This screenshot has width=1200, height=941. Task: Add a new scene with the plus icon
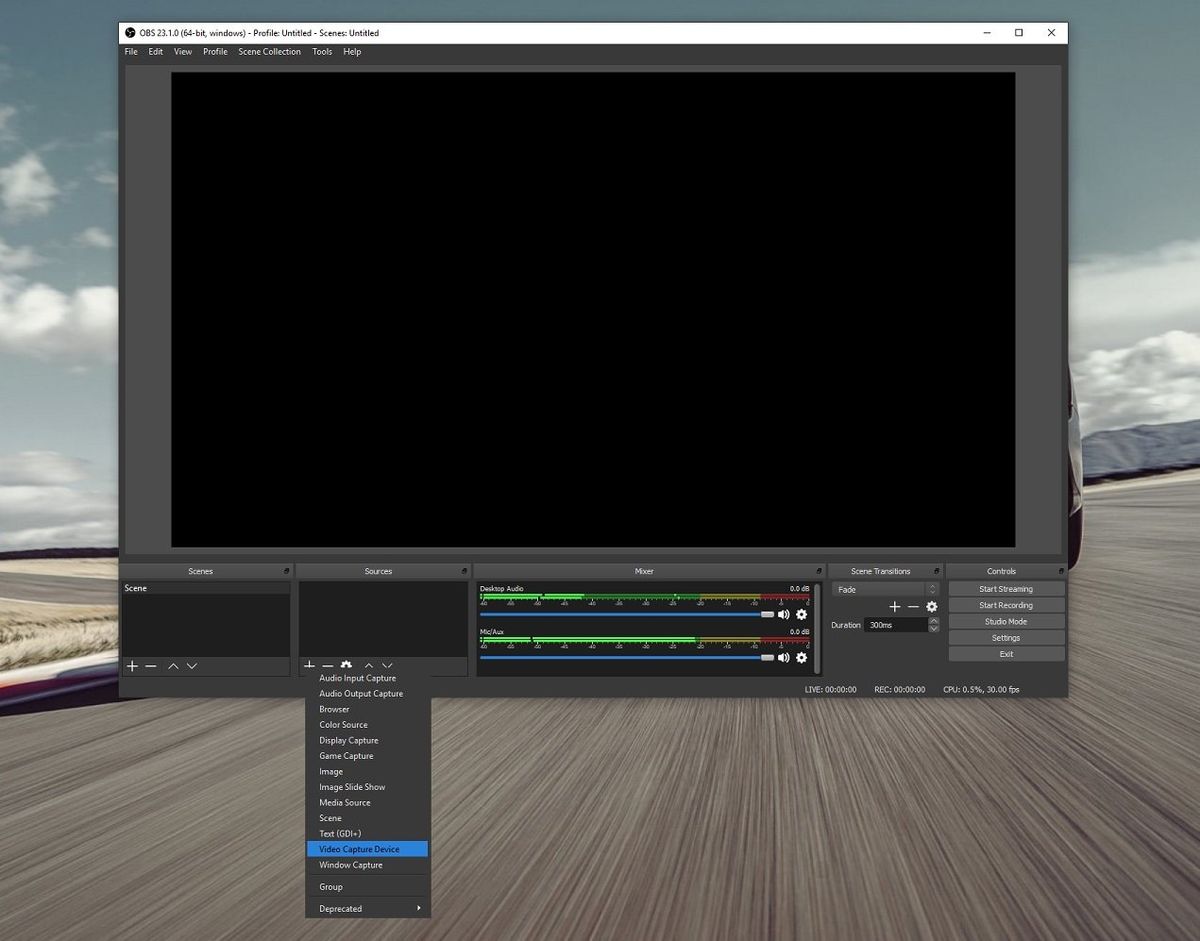pyautogui.click(x=131, y=666)
